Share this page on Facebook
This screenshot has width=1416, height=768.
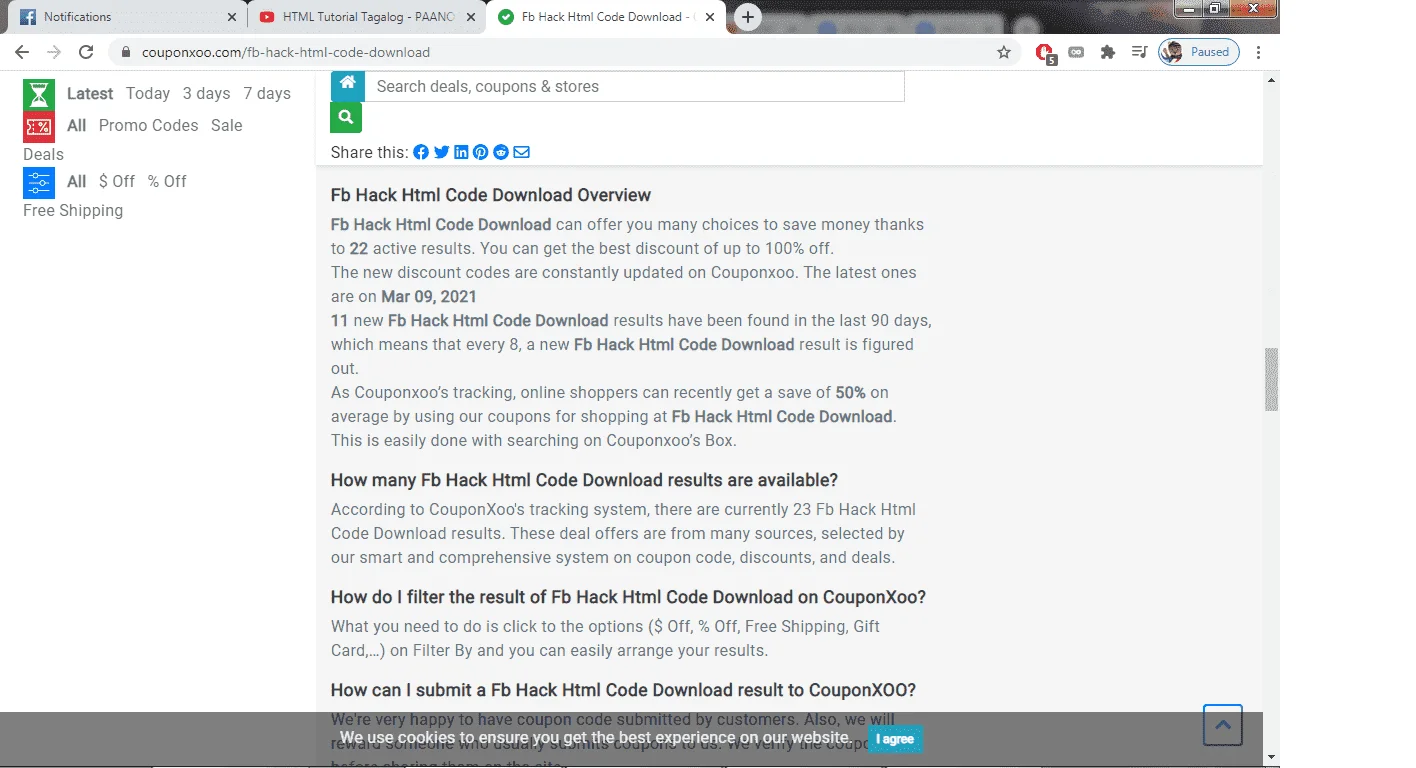click(x=421, y=152)
